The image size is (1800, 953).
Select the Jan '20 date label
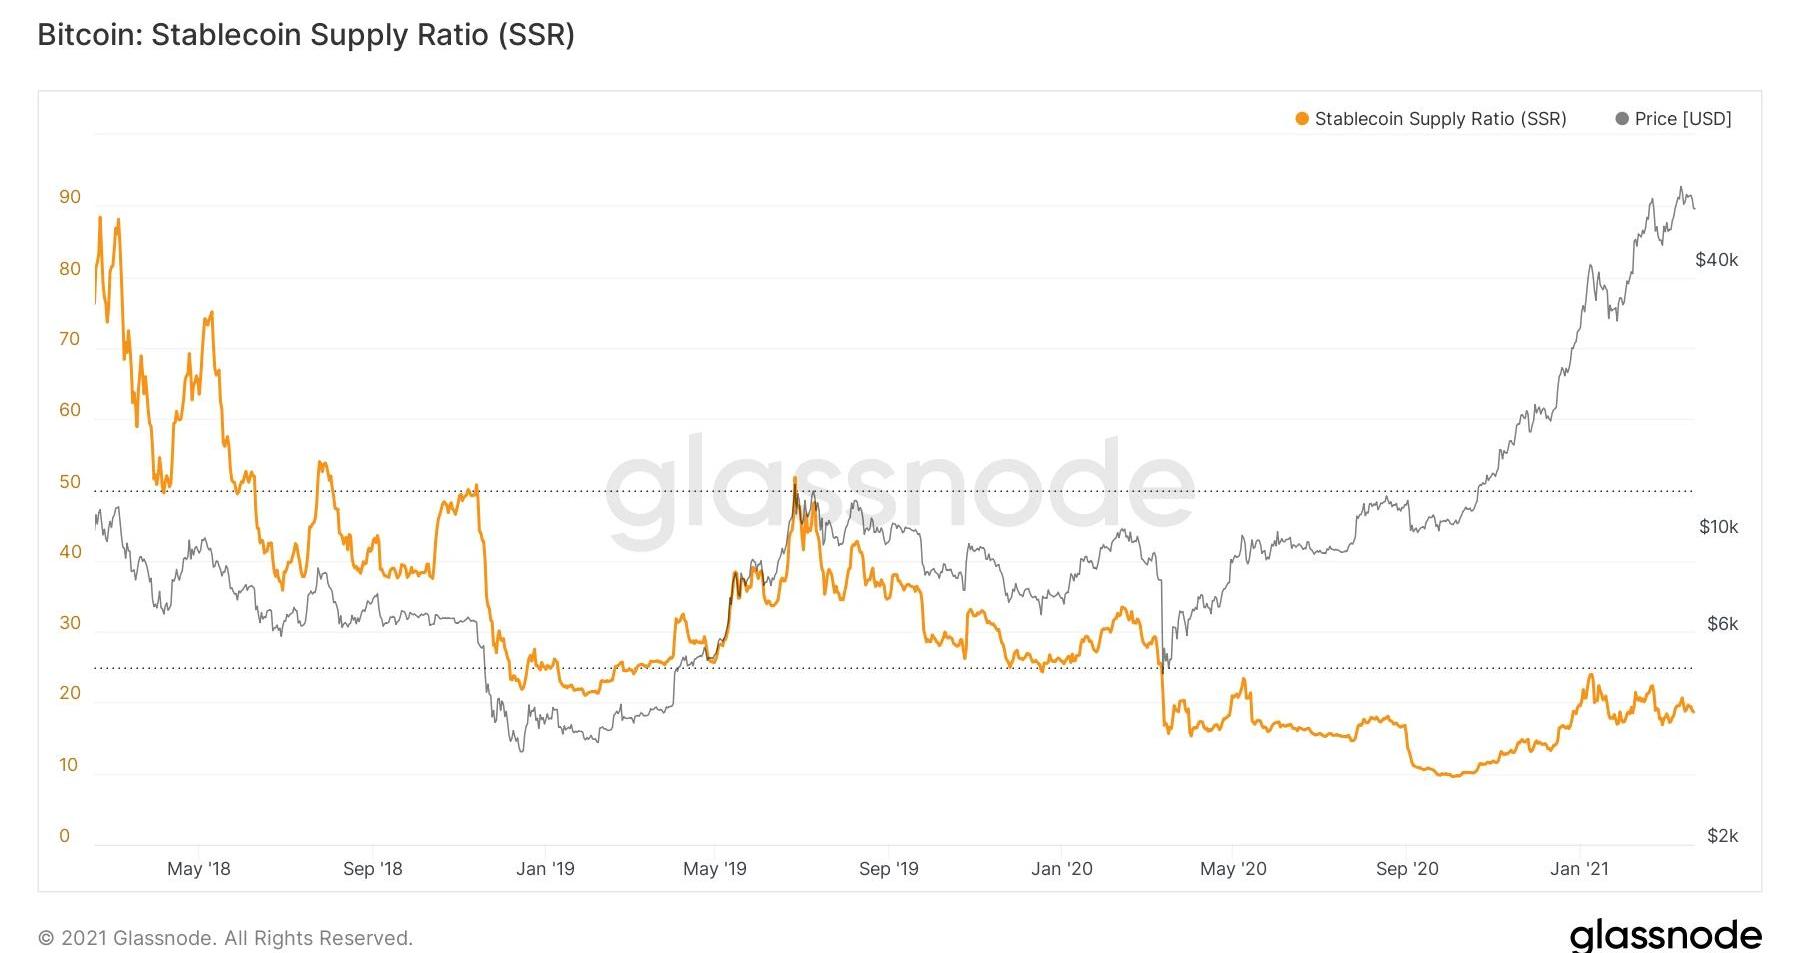pos(1061,869)
